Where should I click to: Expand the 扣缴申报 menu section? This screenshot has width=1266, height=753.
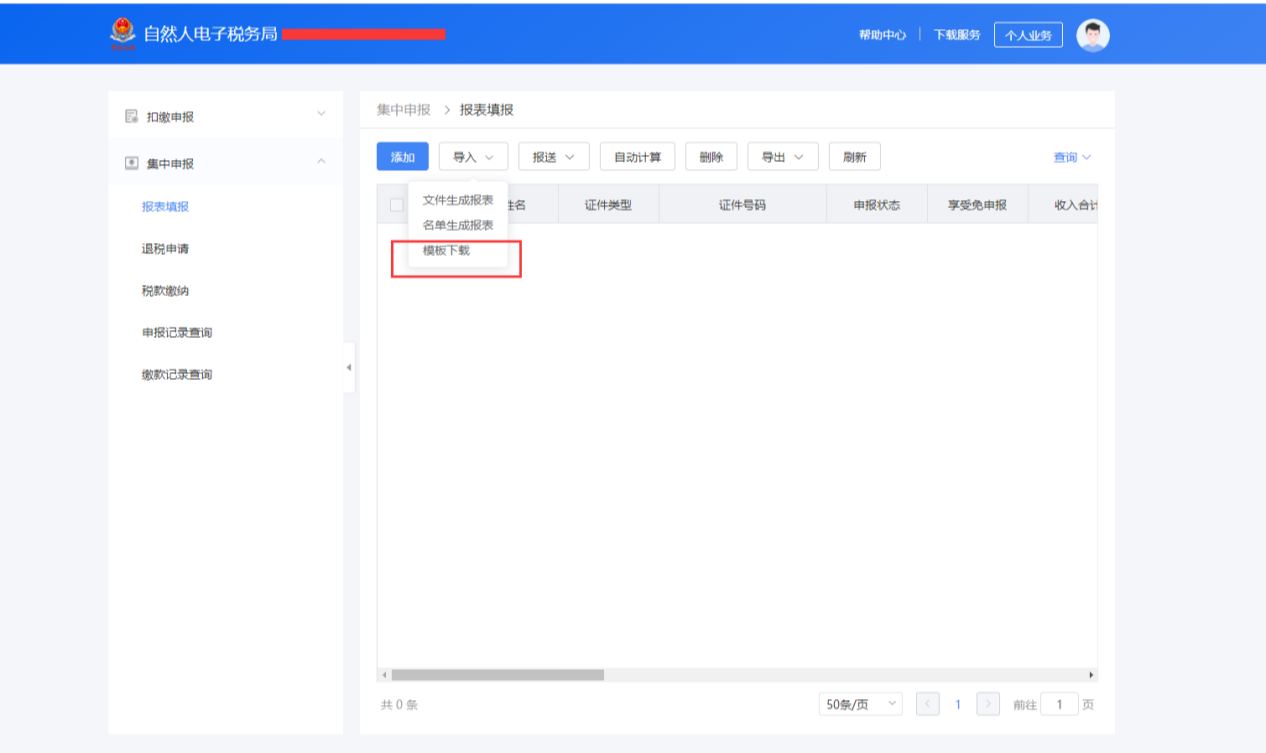coord(321,114)
